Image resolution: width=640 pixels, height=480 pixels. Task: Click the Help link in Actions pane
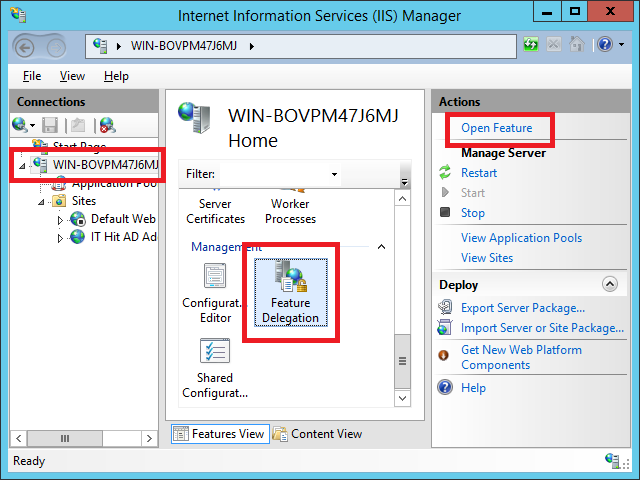[x=473, y=387]
